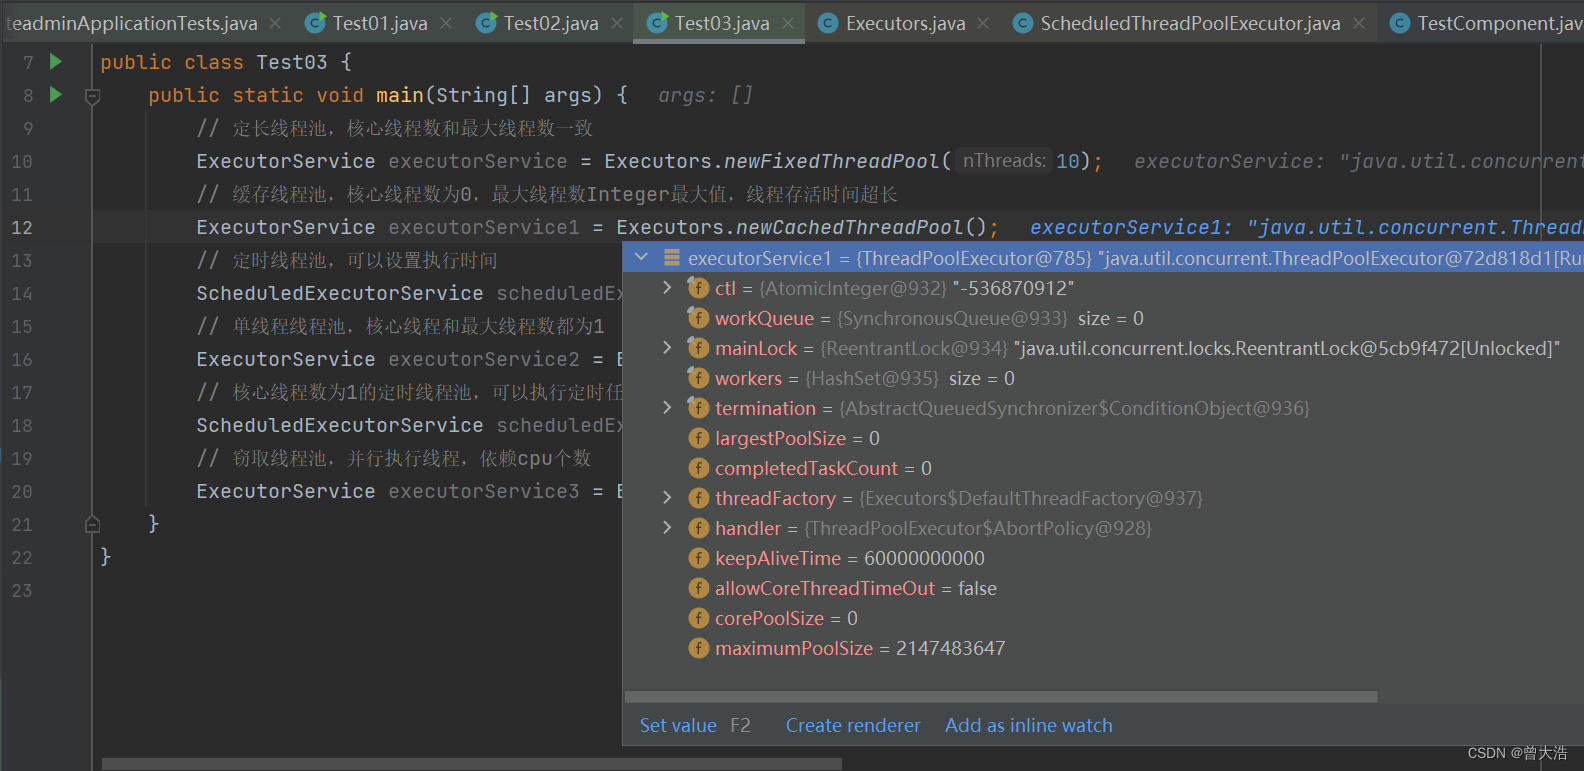Fold the main method at line 8
The height and width of the screenshot is (771, 1584).
pyautogui.click(x=92, y=97)
